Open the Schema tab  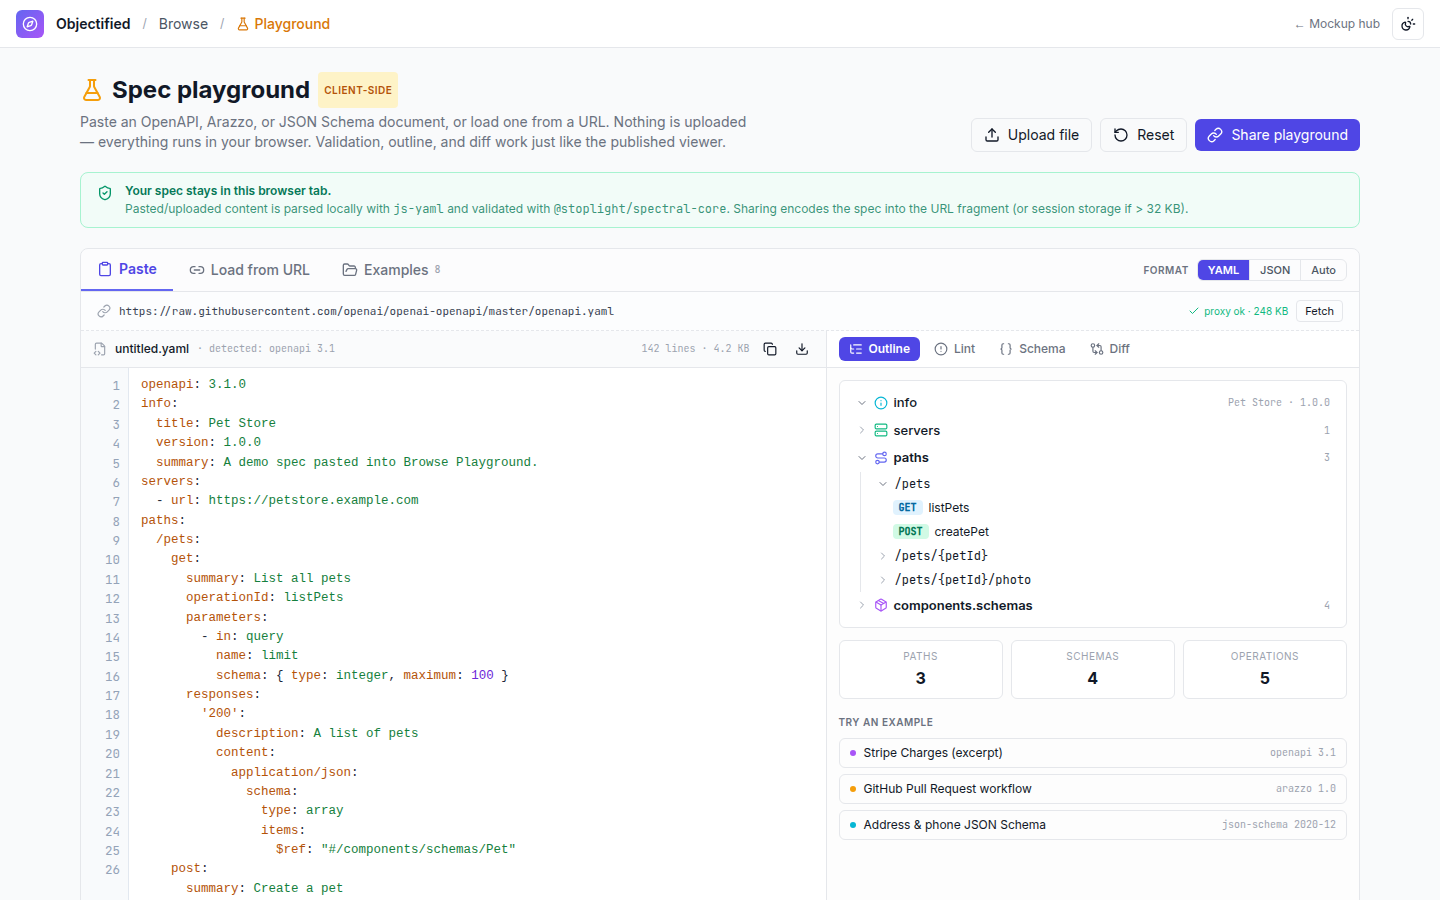pos(1032,349)
